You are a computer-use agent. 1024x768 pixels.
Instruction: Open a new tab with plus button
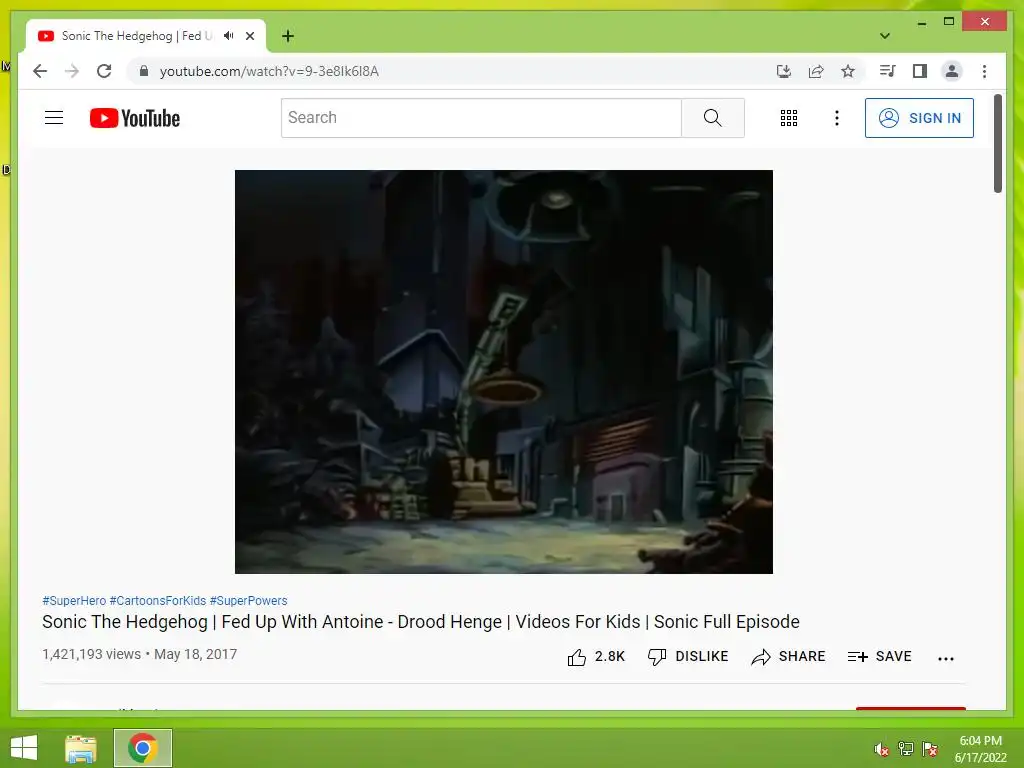[x=288, y=36]
